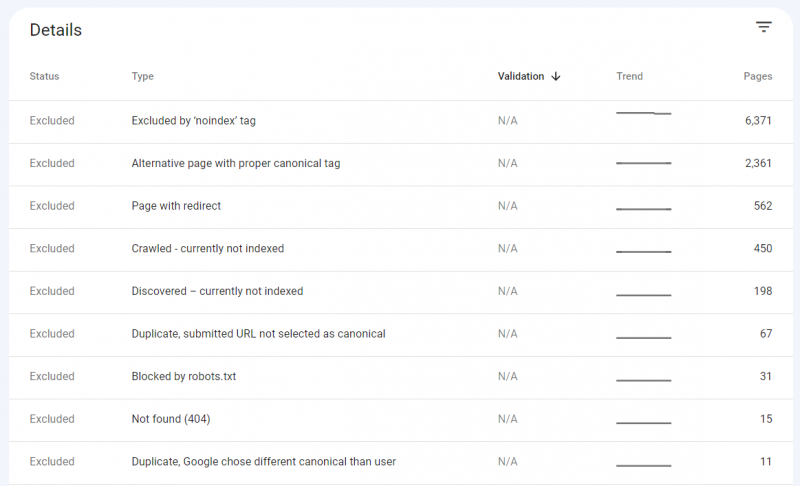The height and width of the screenshot is (486, 800).
Task: Open Alternative page with proper canonical tag
Action: tap(401, 164)
